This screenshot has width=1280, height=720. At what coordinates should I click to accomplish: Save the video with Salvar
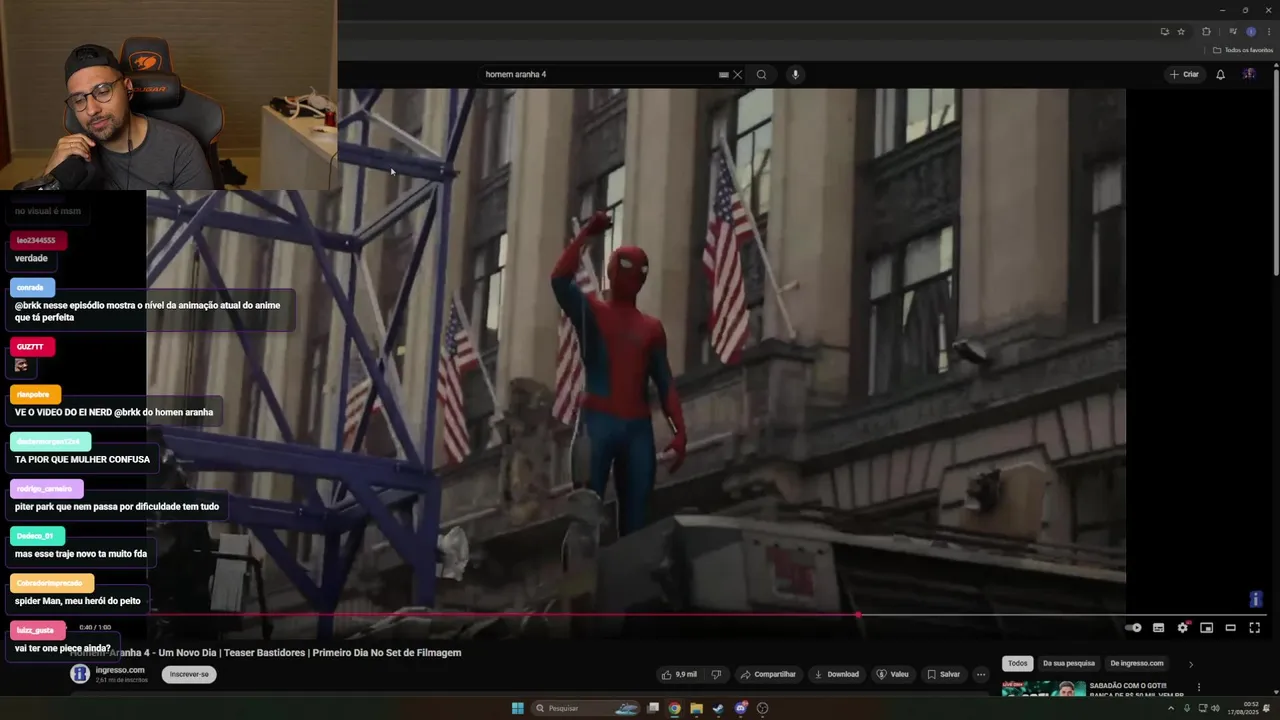(943, 674)
